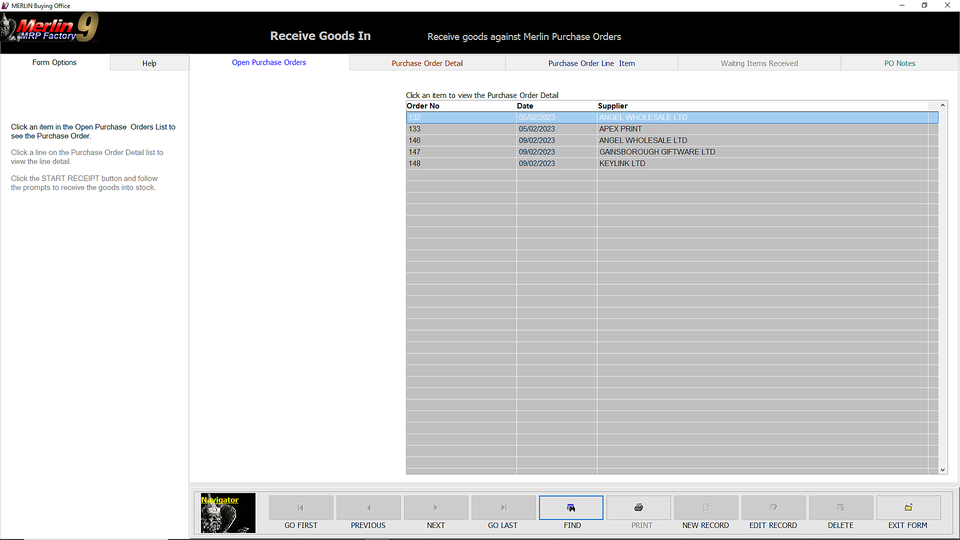Click the Go First navigation arrow

[301, 508]
